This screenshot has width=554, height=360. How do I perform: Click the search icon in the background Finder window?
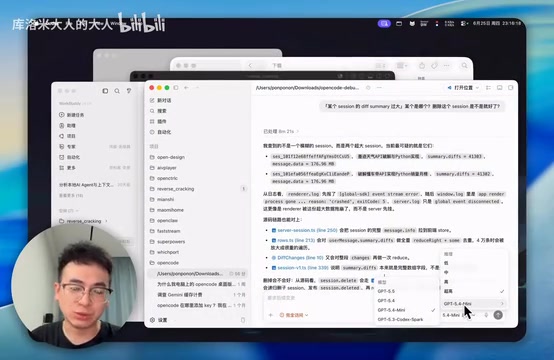(x=464, y=66)
